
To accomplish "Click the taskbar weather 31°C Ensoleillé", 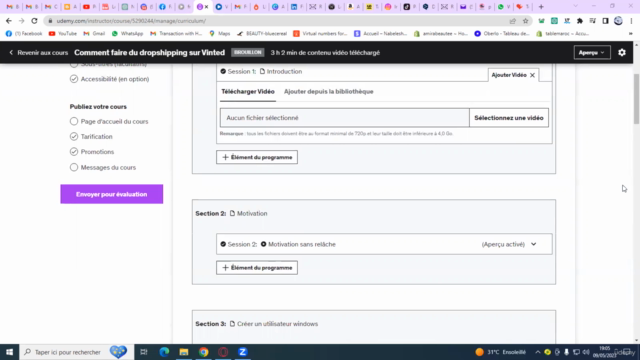I will pyautogui.click(x=500, y=352).
